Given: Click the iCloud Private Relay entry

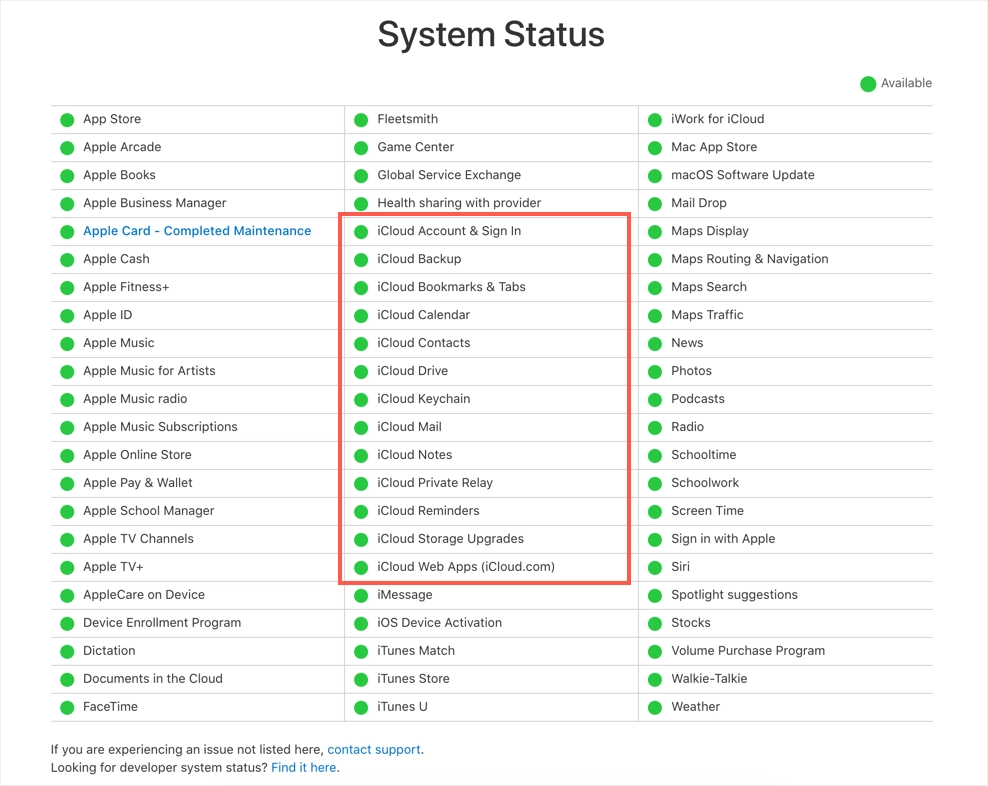Looking at the screenshot, I should point(435,483).
